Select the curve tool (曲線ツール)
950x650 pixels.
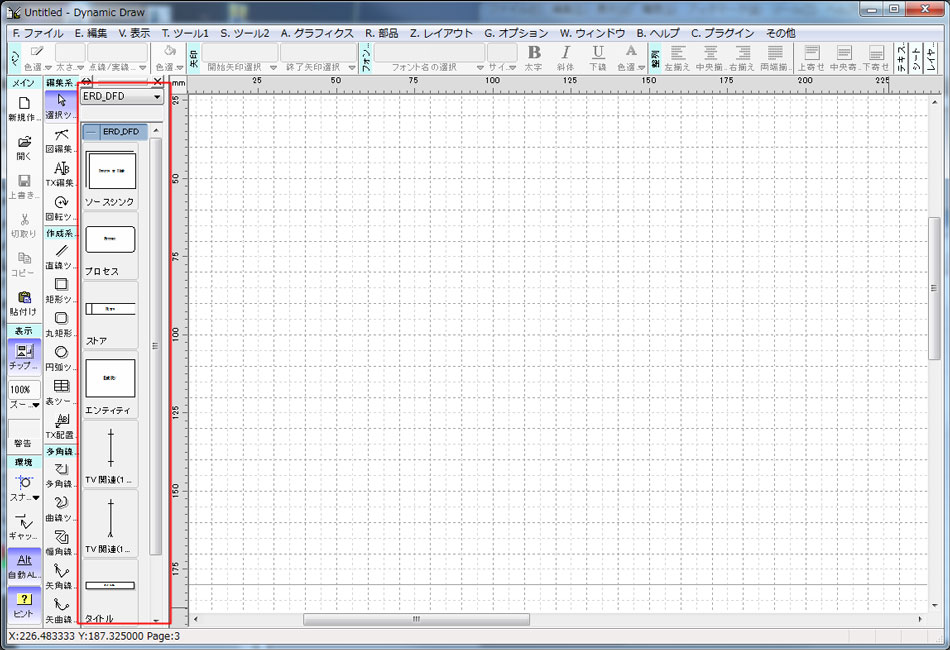(x=61, y=509)
